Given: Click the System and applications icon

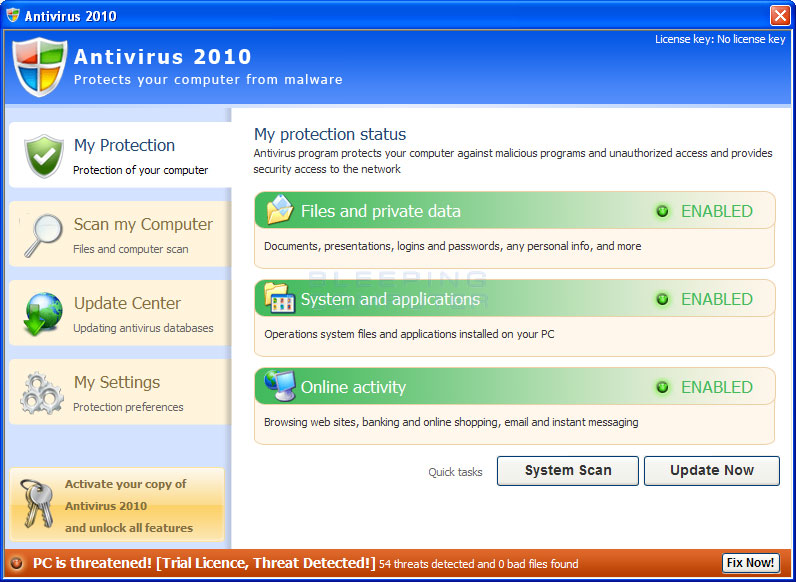Looking at the screenshot, I should coord(280,298).
